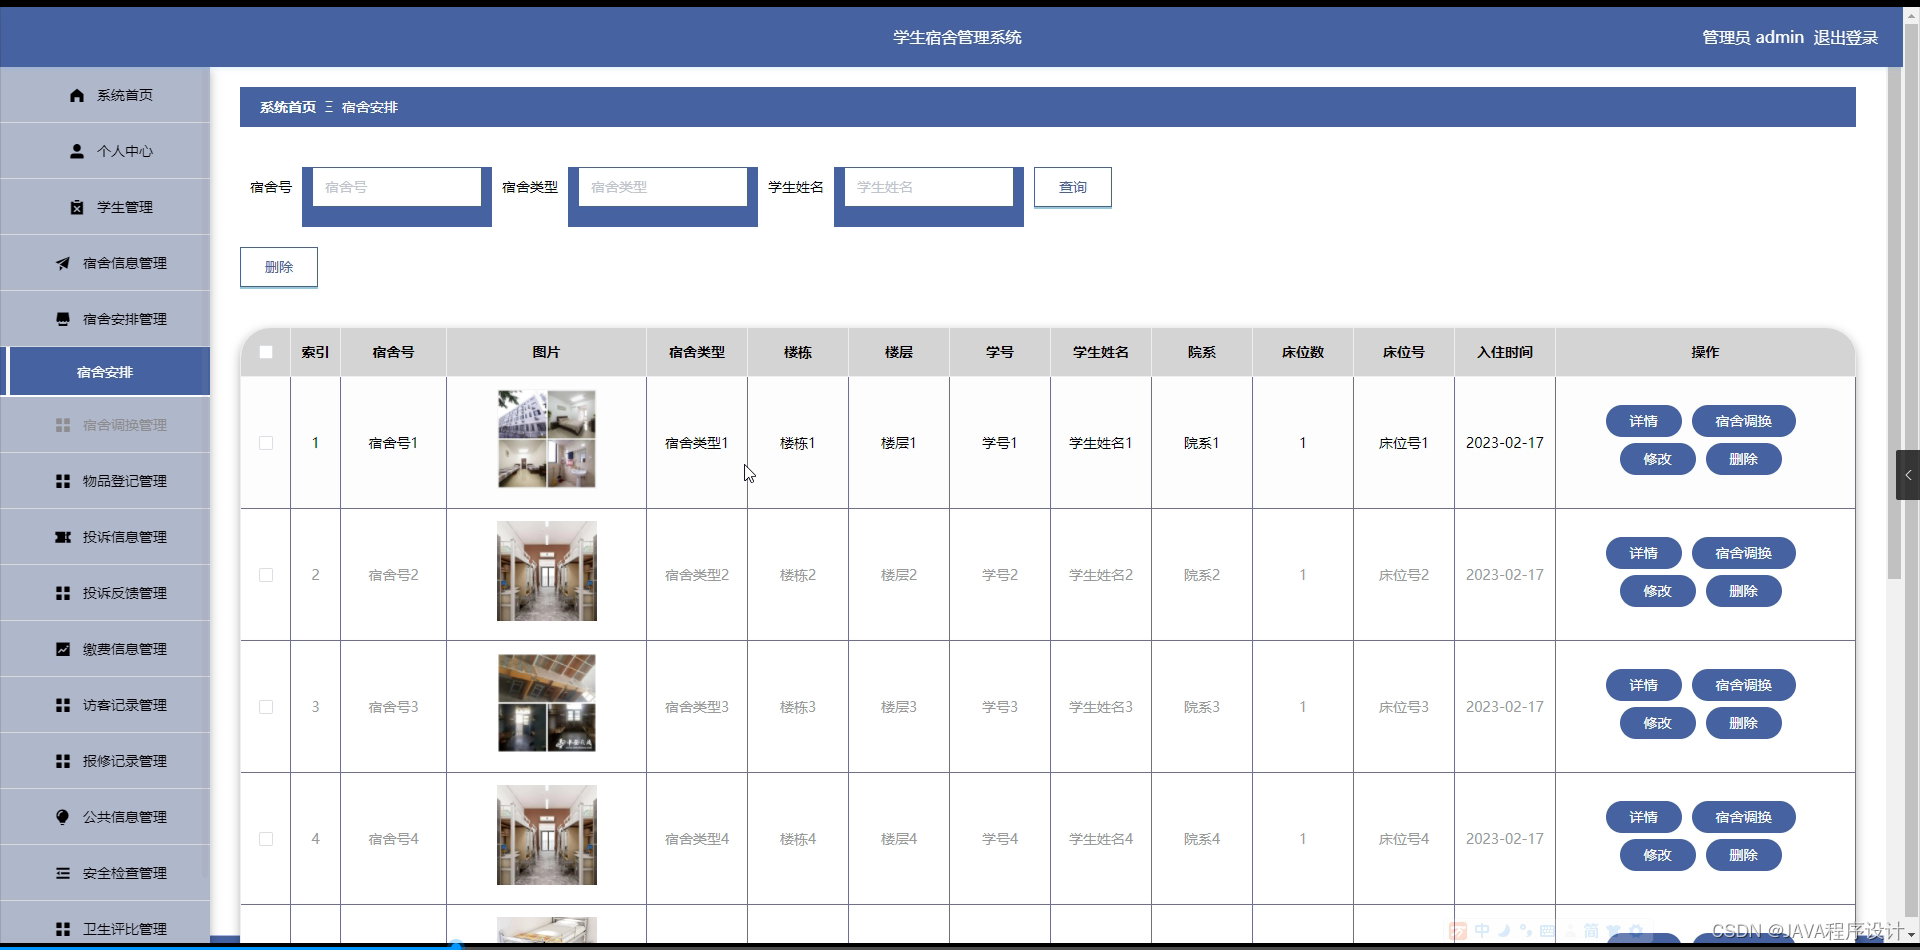Image resolution: width=1920 pixels, height=950 pixels.
Task: Click the dorm photo thumbnail in row 4
Action: point(547,835)
